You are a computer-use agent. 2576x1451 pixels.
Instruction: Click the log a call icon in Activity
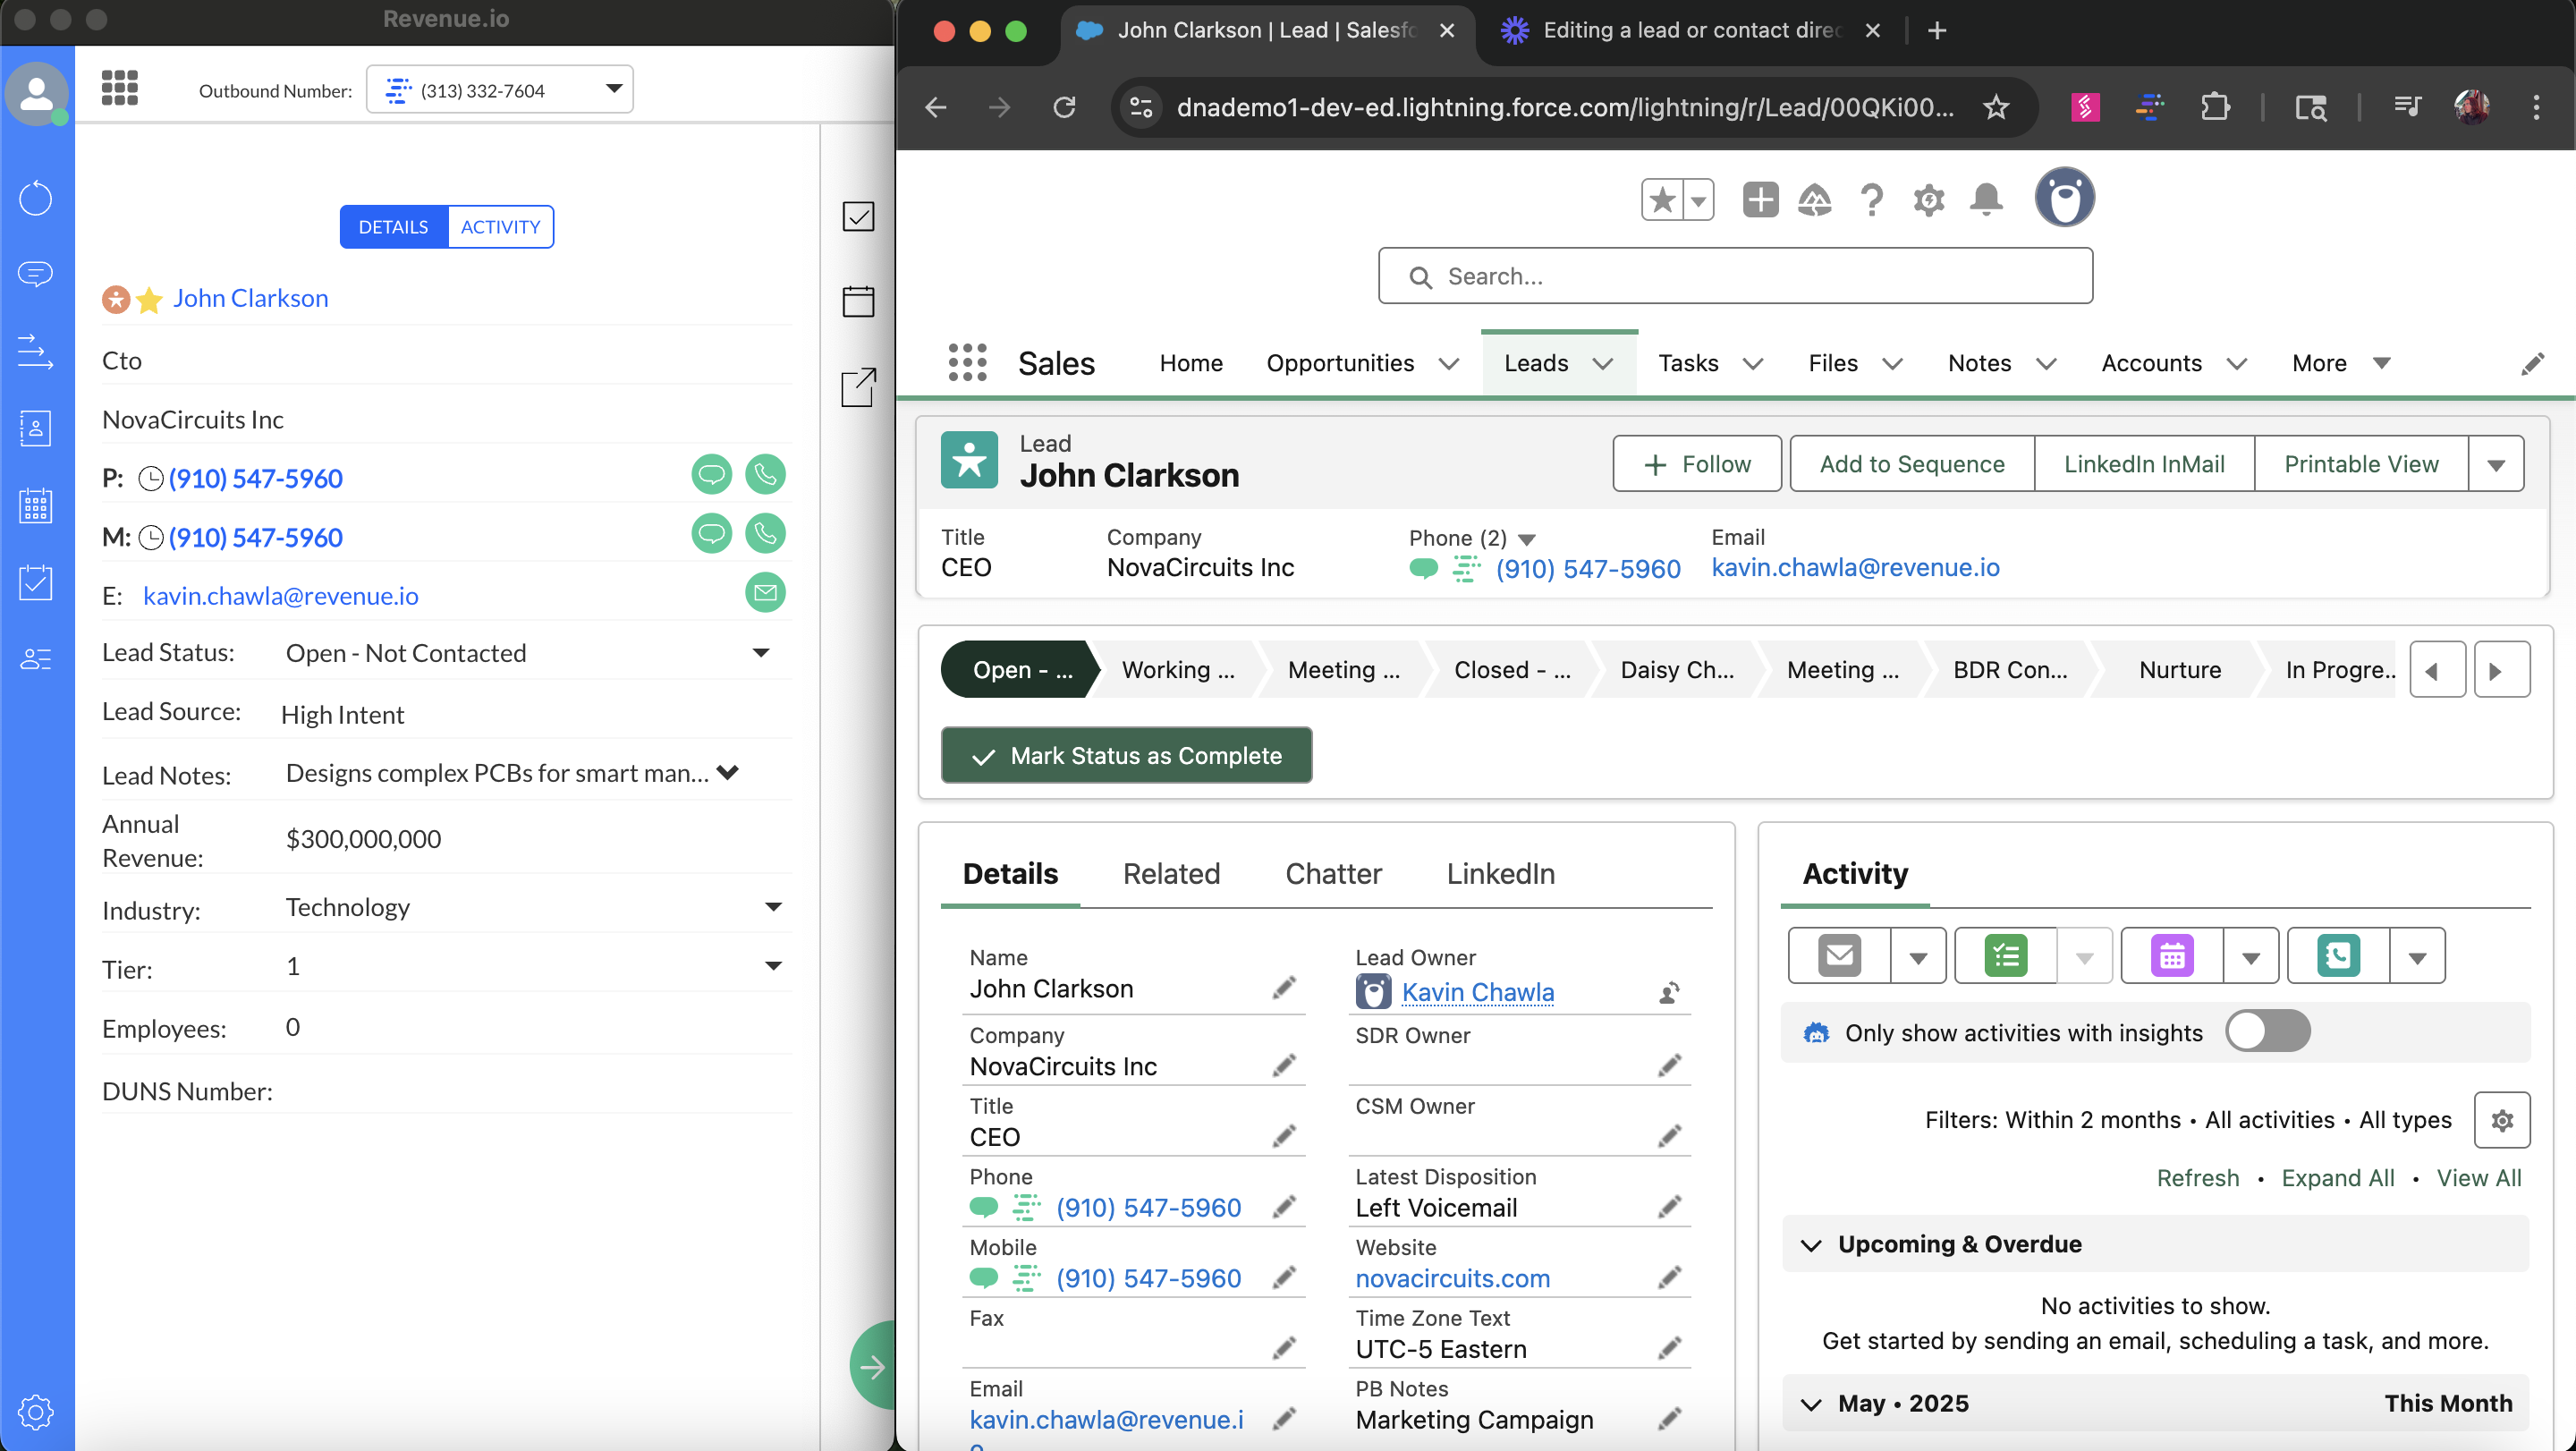(x=2338, y=956)
